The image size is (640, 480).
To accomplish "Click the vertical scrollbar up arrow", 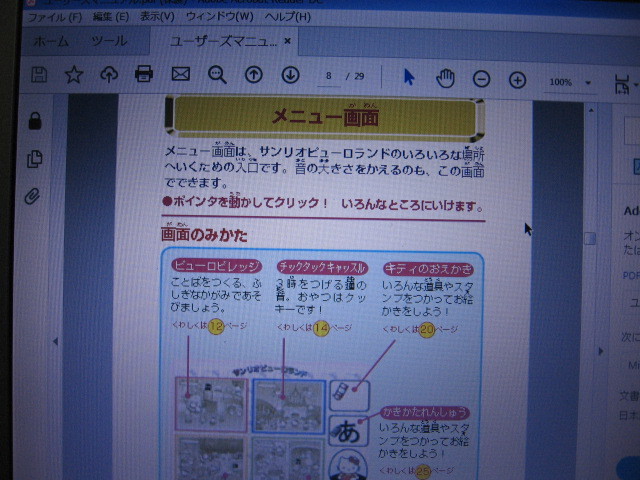I will click(591, 111).
